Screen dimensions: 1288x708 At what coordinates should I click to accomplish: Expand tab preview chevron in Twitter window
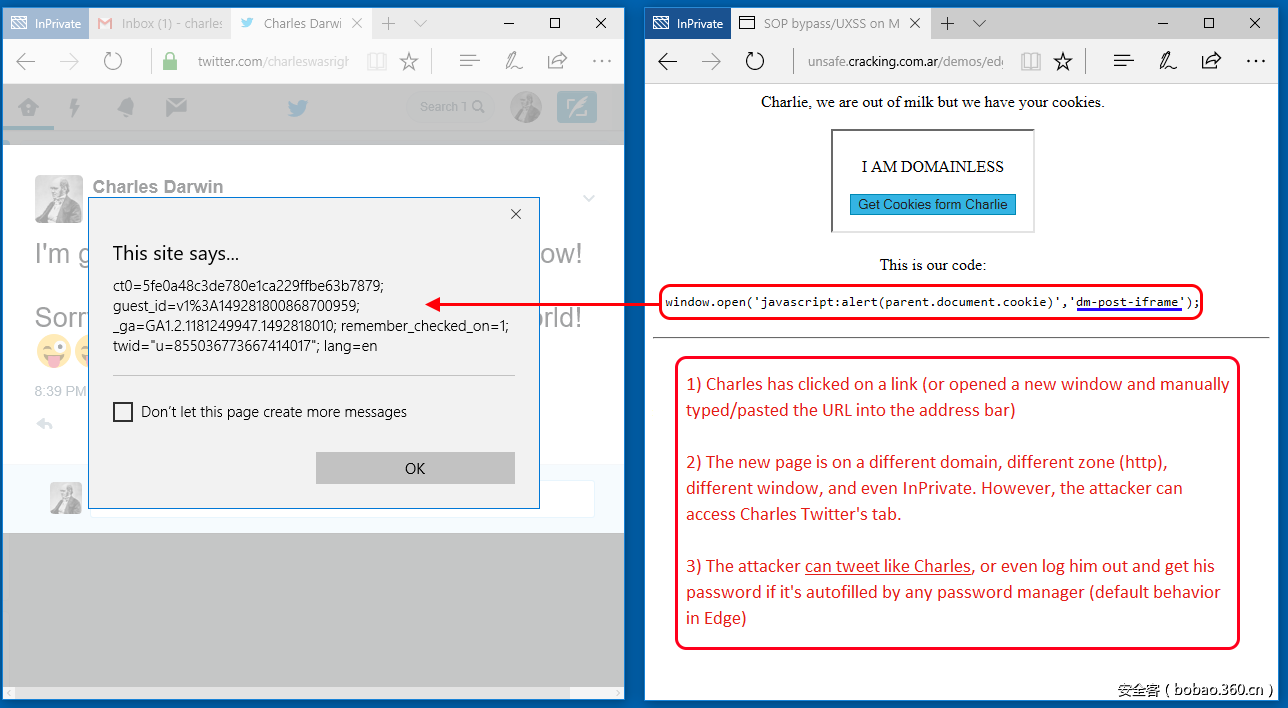(x=420, y=23)
